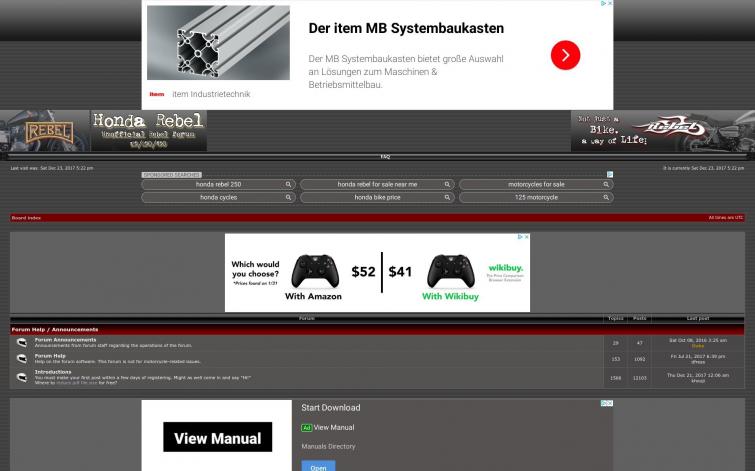The height and width of the screenshot is (471, 755).
Task: Click 'item Industrietechnik' advertiser name
Action: click(211, 94)
